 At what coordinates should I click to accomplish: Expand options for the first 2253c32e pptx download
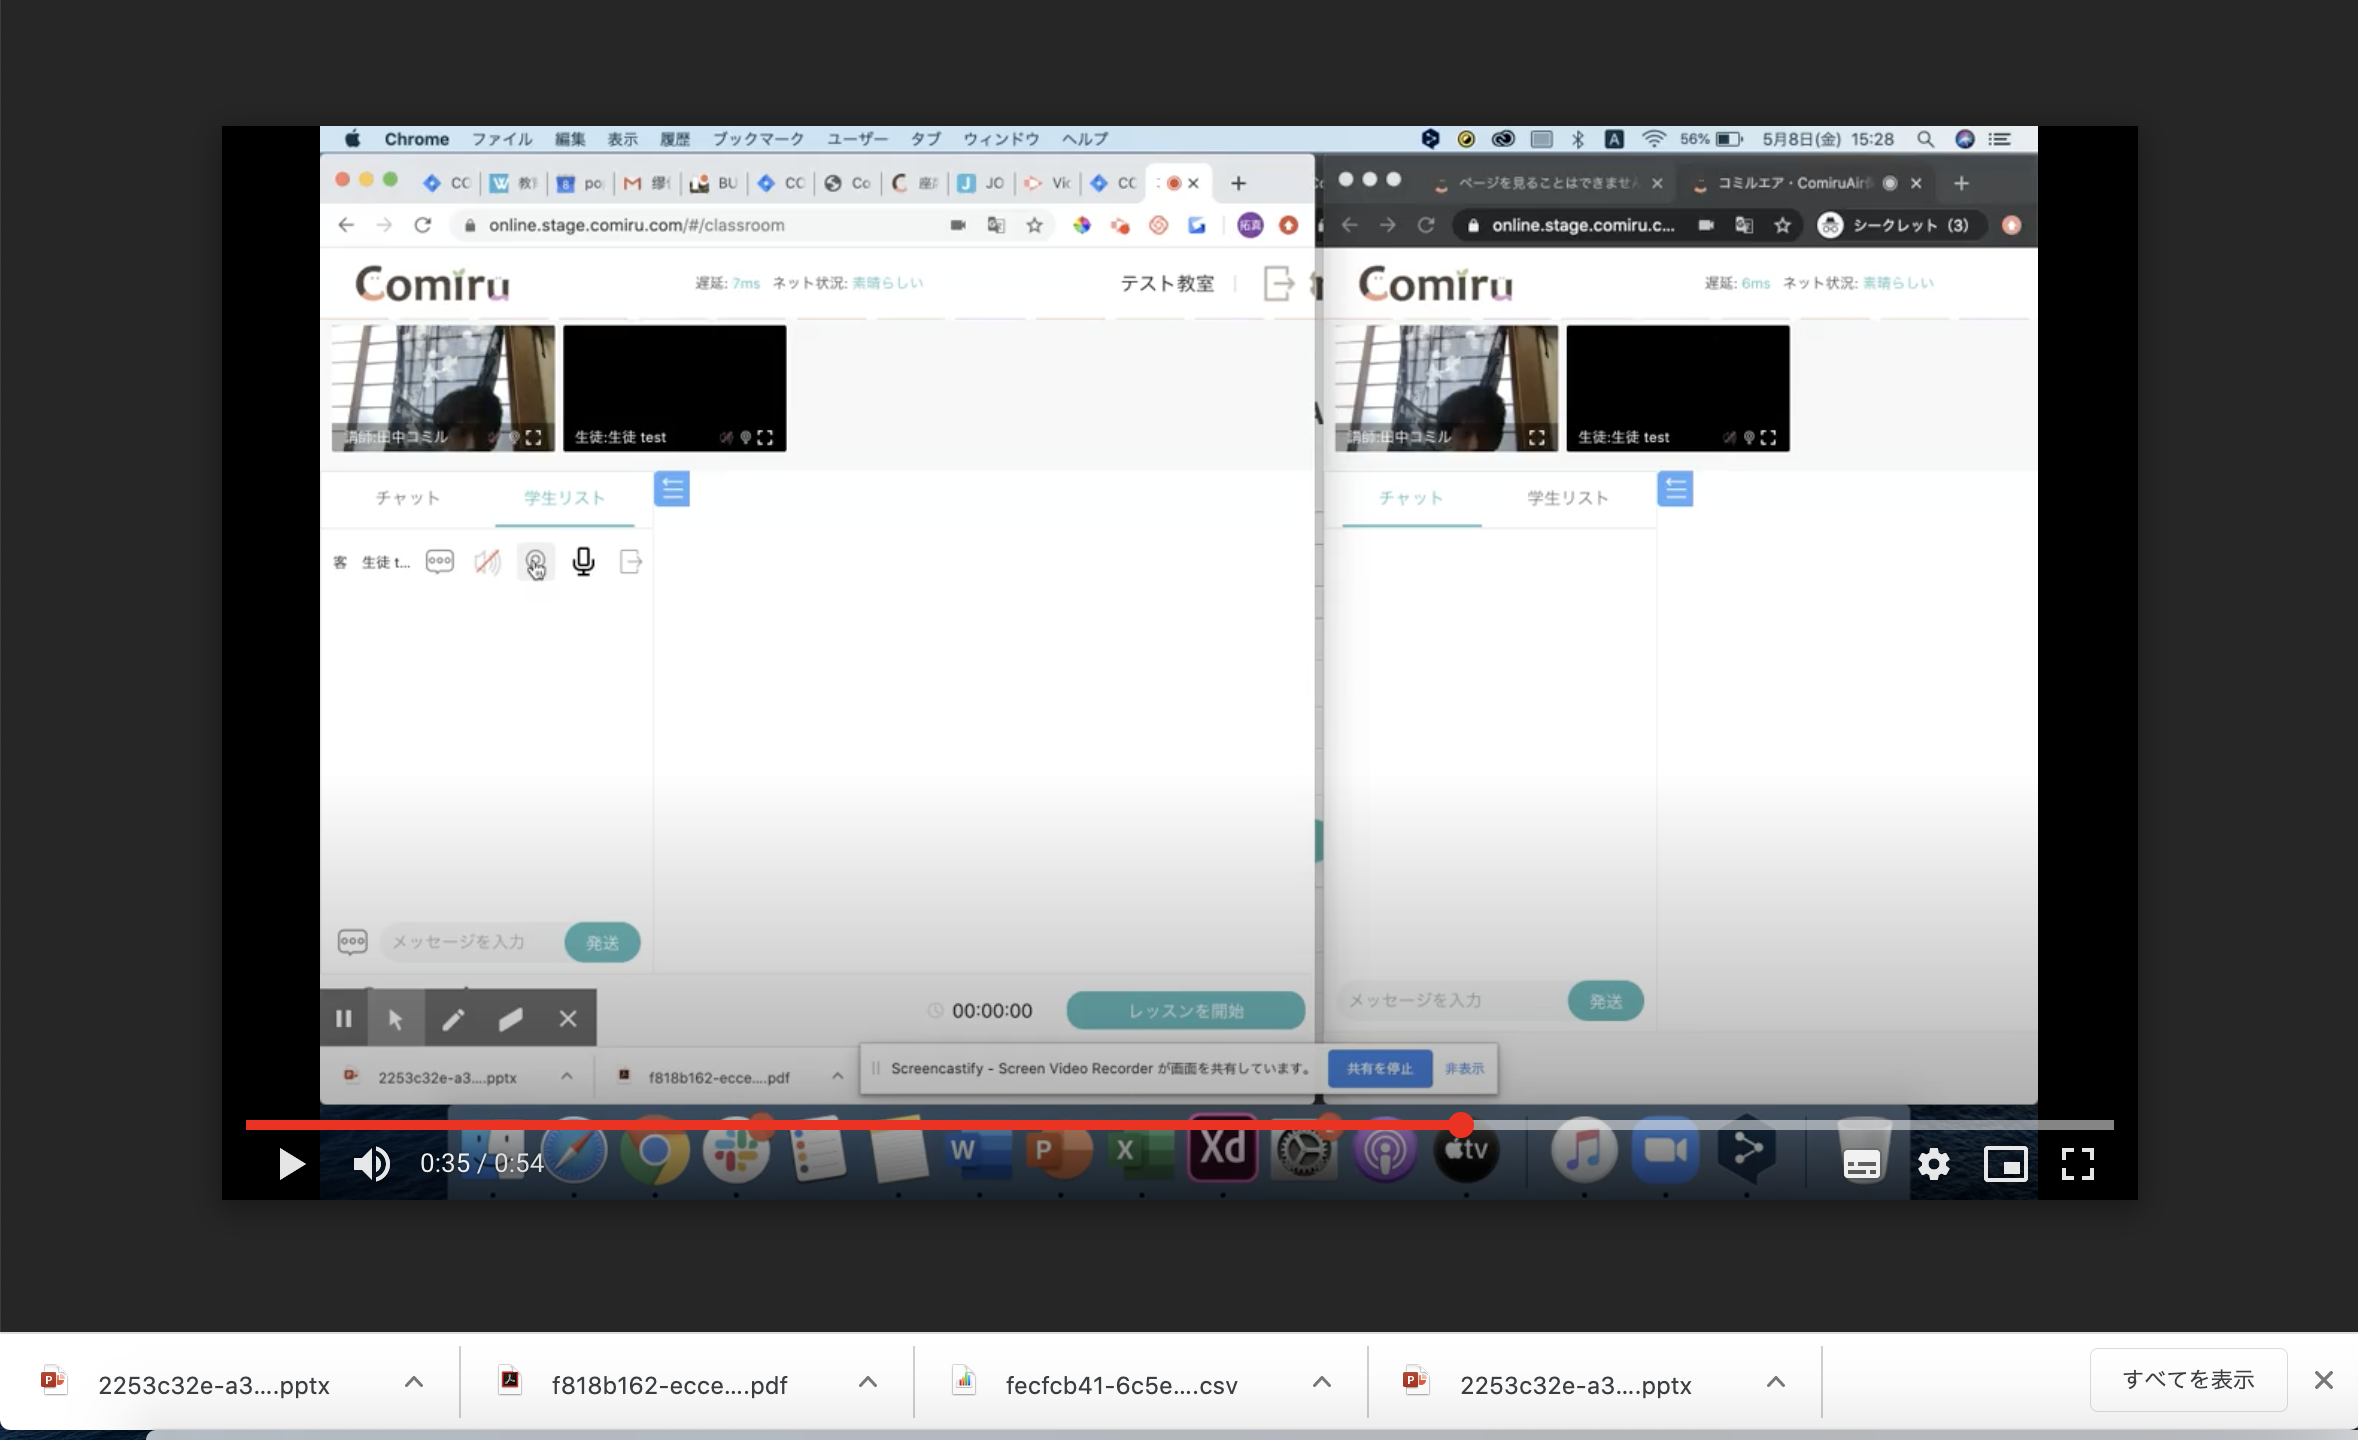point(413,1383)
